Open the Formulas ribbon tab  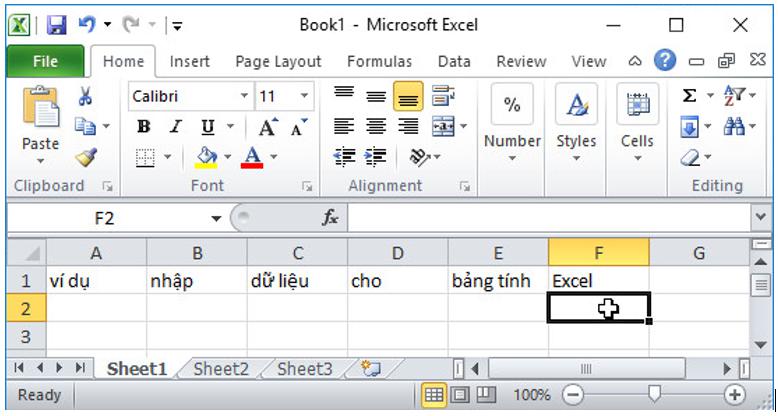tap(379, 61)
